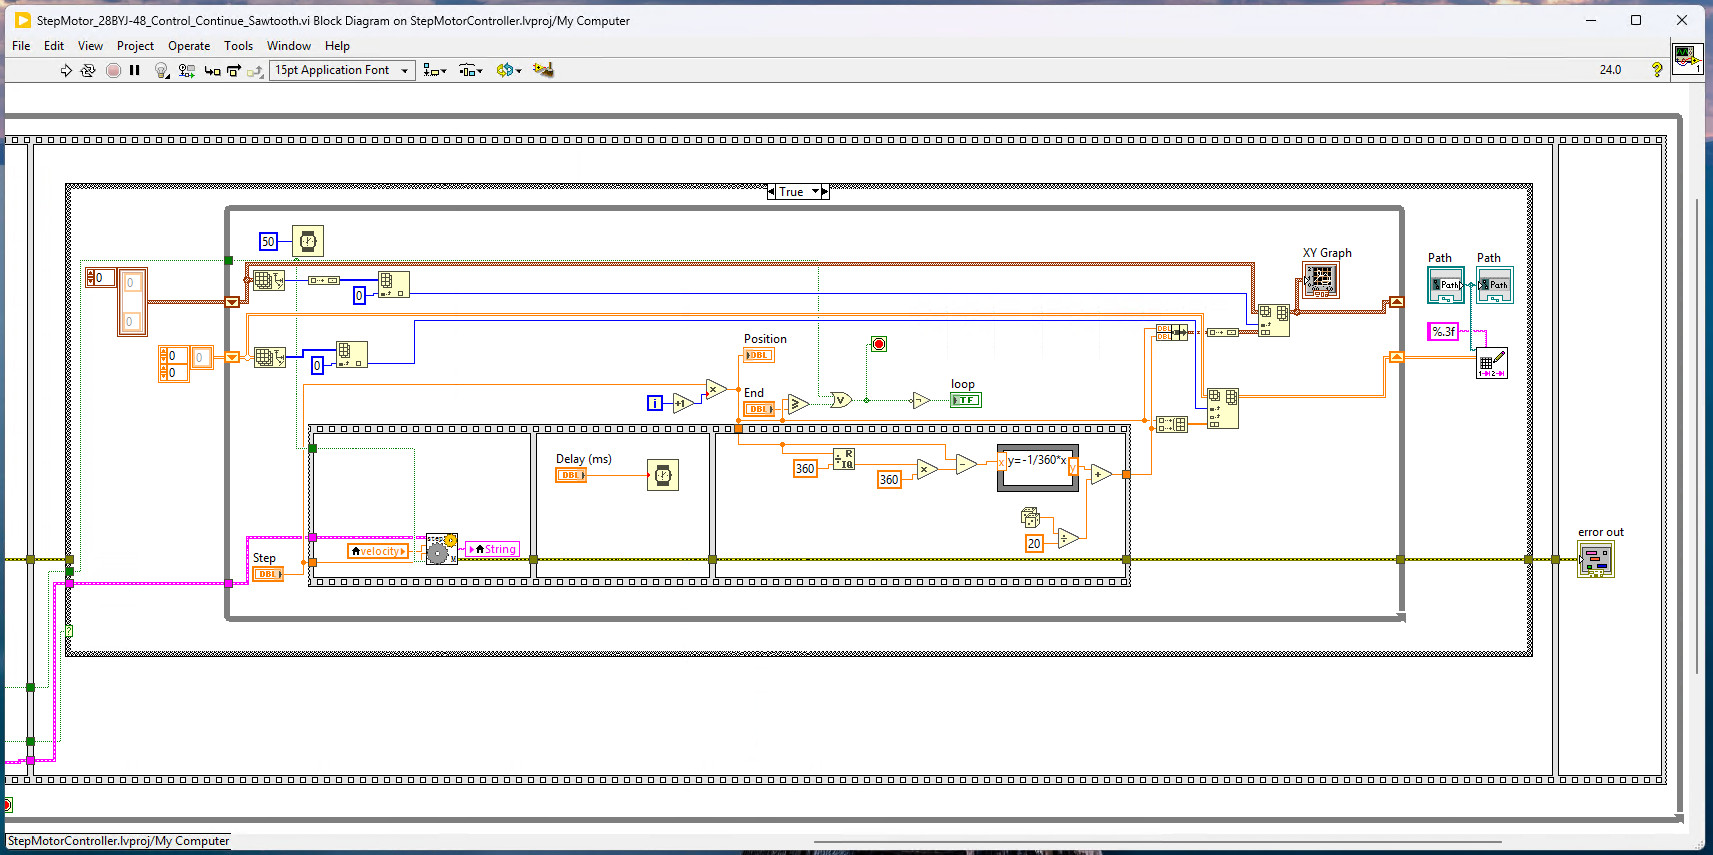Click the Step Over button
Viewport: 1713px width, 855px height.
click(234, 70)
